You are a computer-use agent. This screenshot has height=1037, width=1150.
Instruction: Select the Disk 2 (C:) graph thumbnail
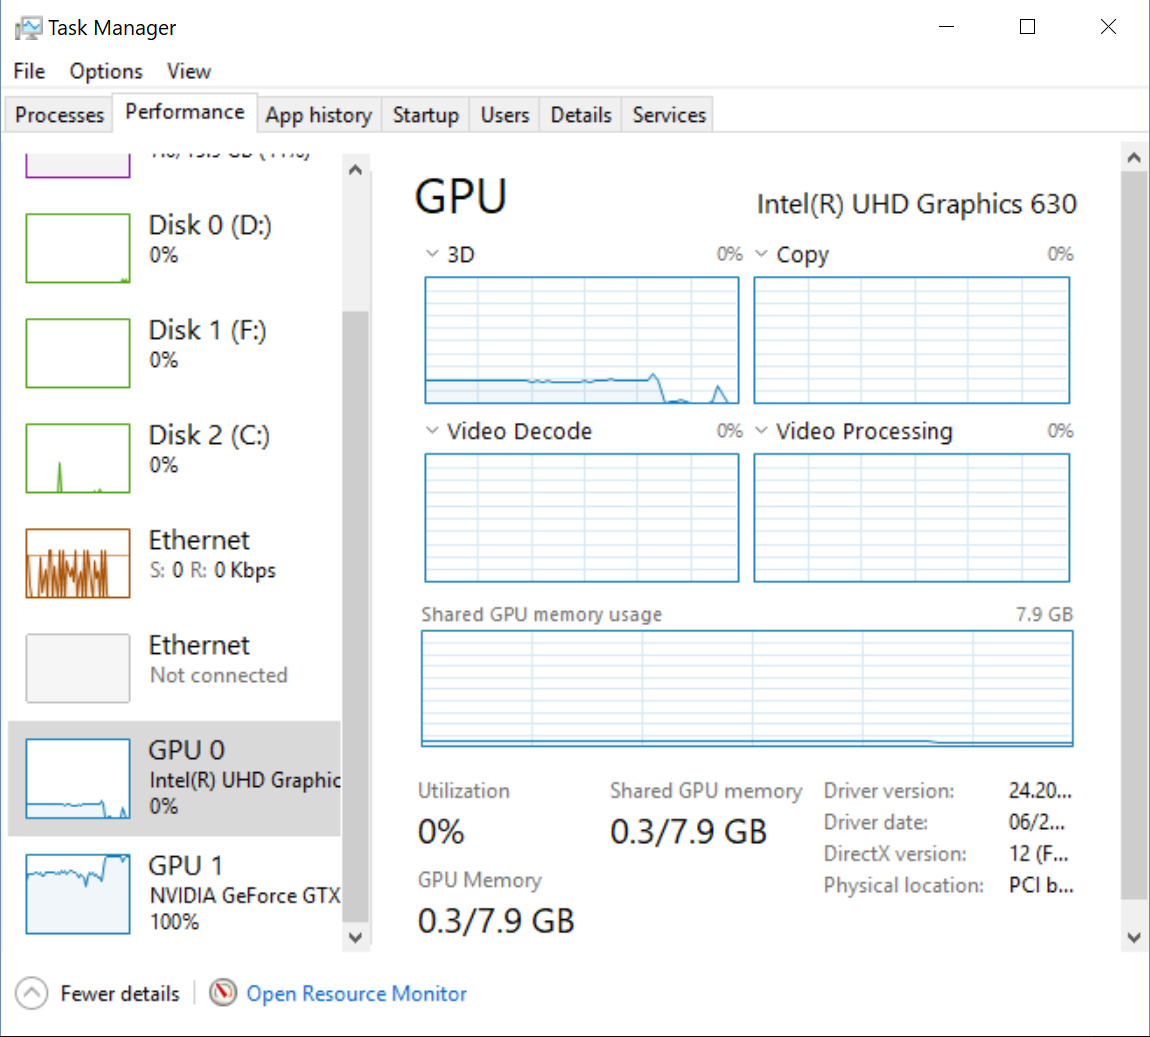78,458
